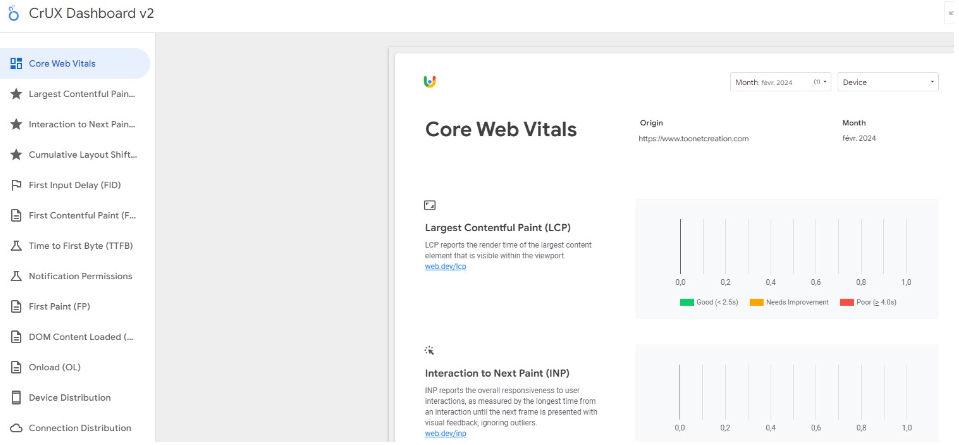The width and height of the screenshot is (959, 445).
Task: Click the DOM Content Loaded page item
Action: pyautogui.click(x=78, y=337)
